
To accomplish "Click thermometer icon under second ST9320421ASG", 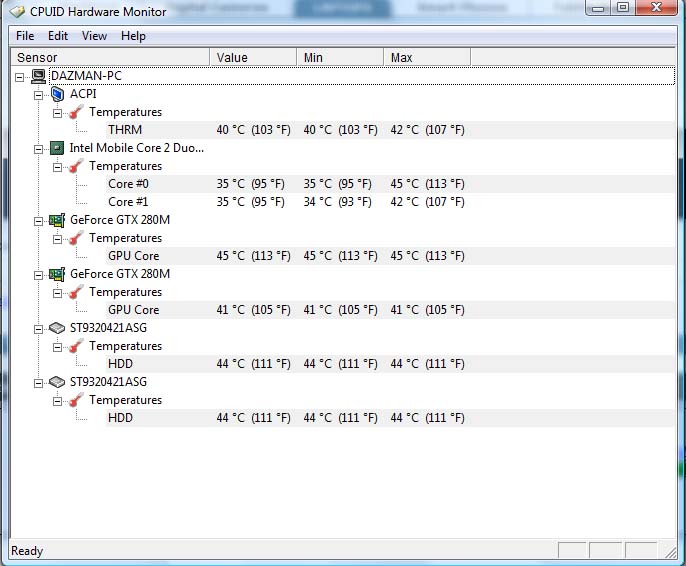I will [x=76, y=400].
